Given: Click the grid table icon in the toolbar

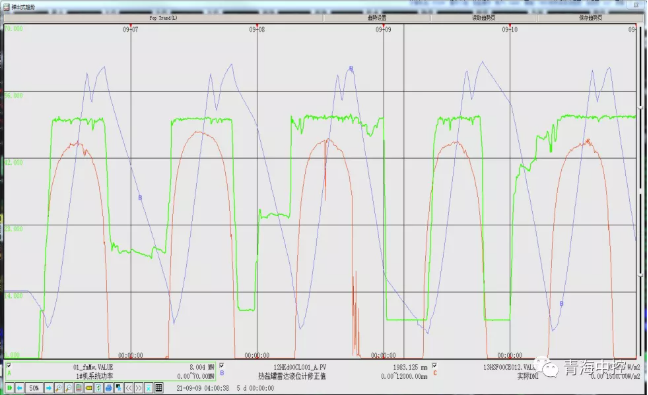Looking at the screenshot, I should 159,388.
